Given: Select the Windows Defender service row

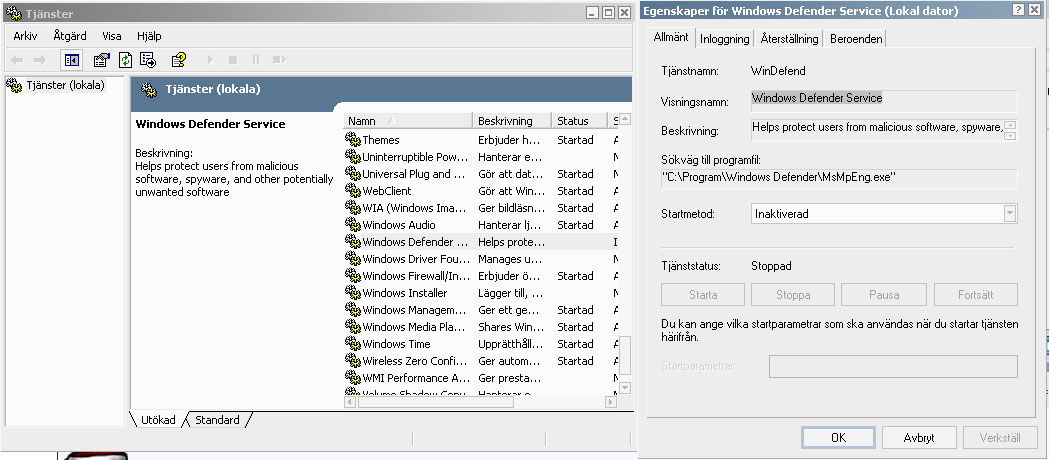Looking at the screenshot, I should (481, 242).
